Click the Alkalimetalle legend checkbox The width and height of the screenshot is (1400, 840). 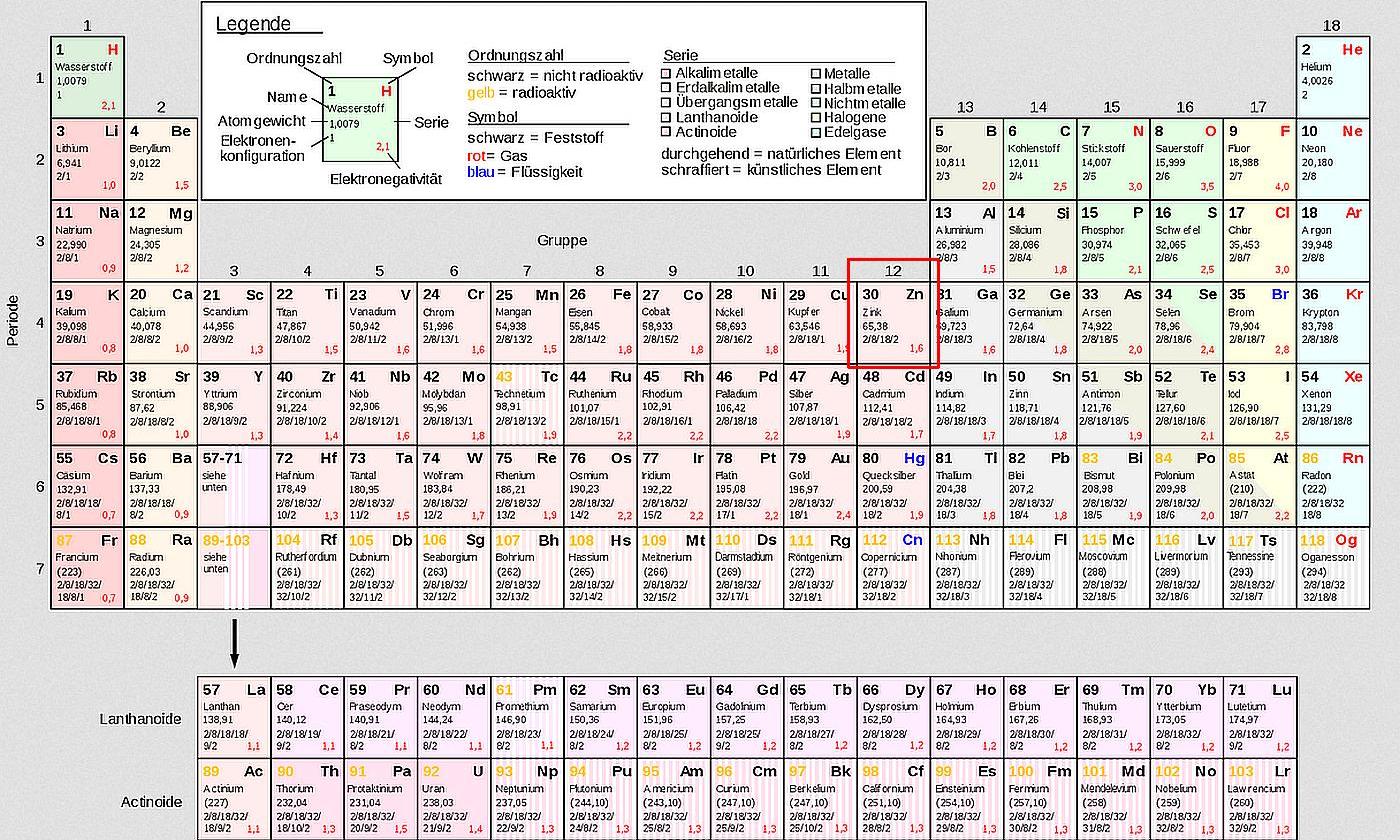pos(667,74)
